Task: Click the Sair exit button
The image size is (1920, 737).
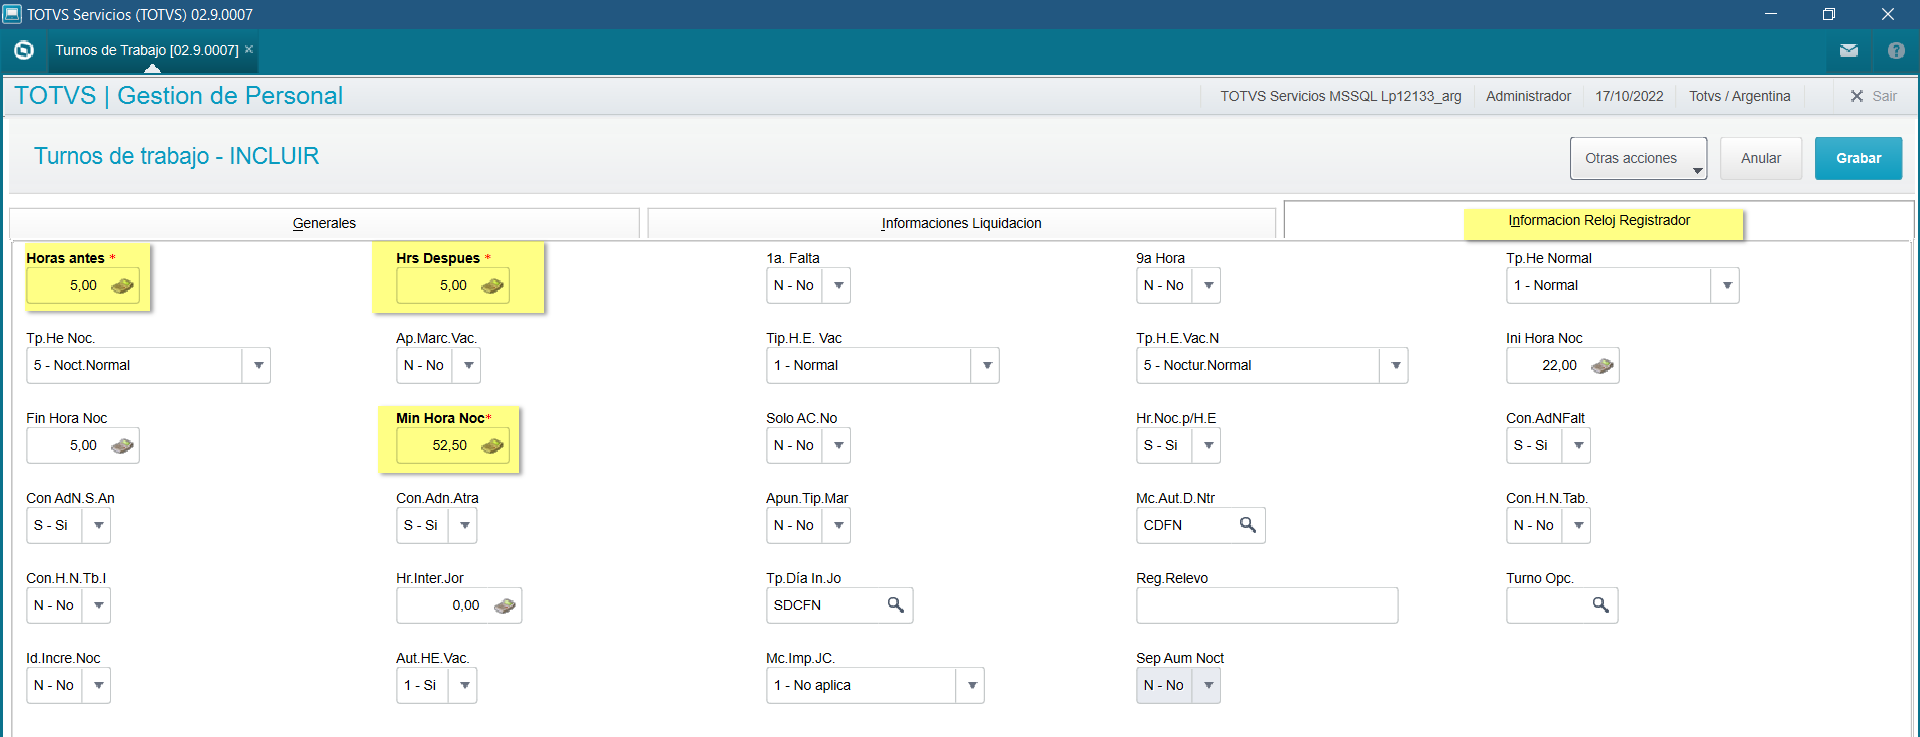Action: (x=1873, y=96)
